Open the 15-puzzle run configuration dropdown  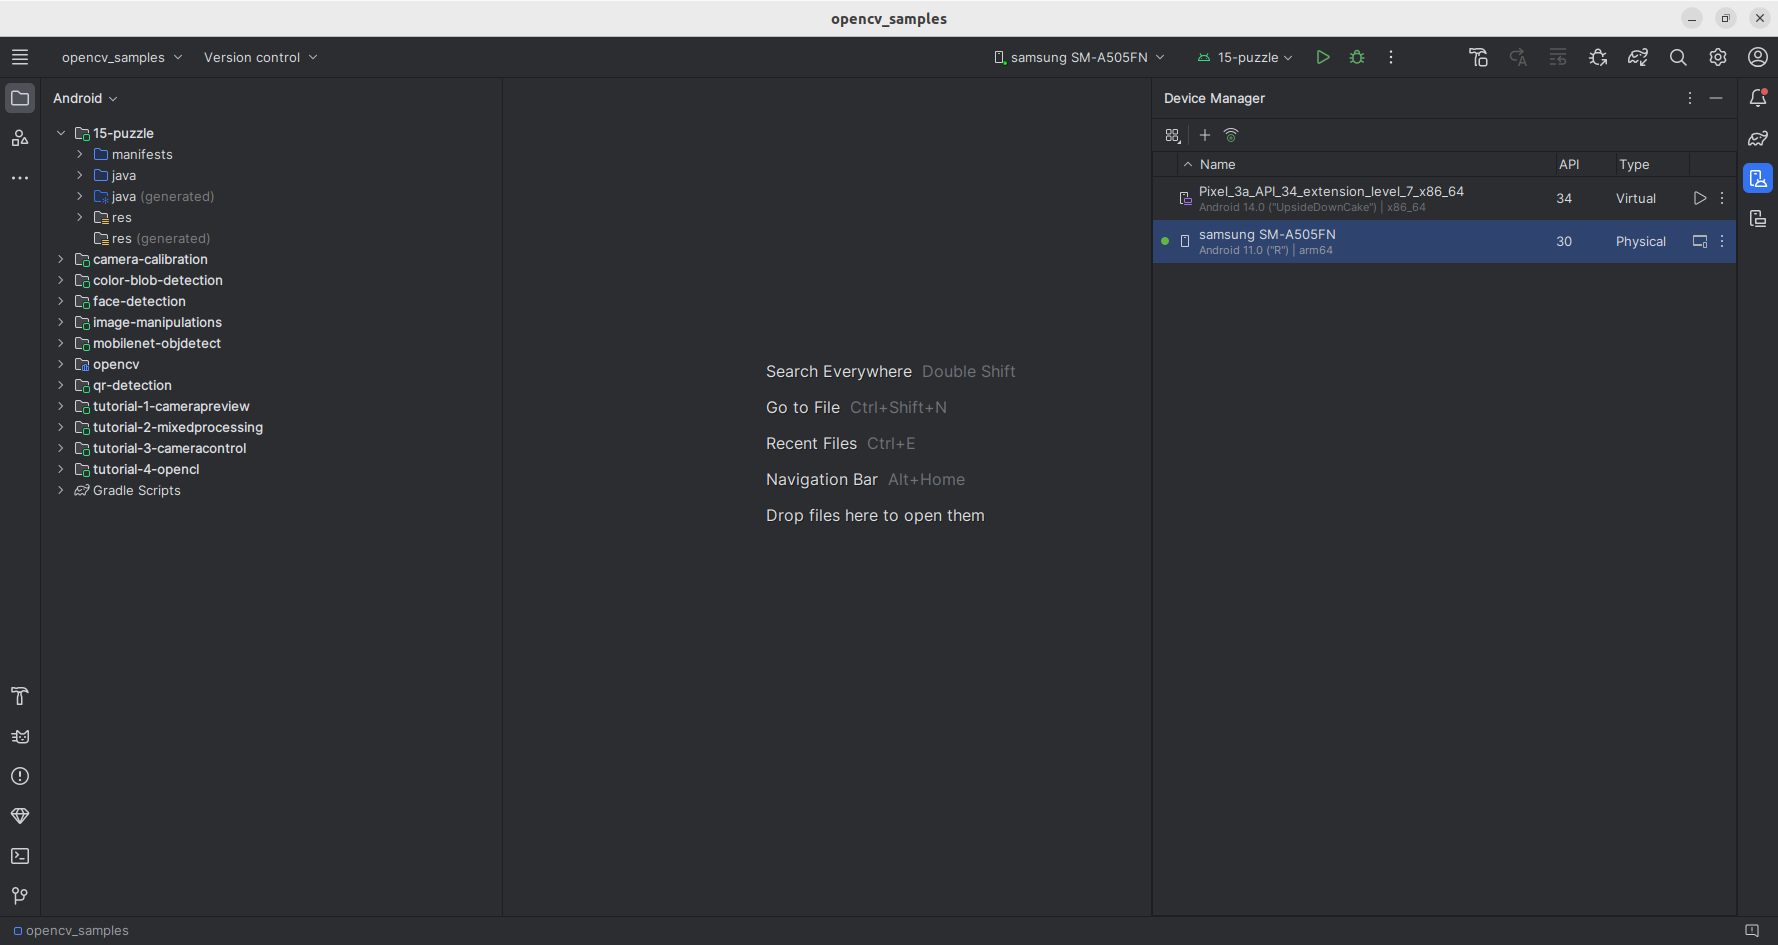[x=1246, y=57]
